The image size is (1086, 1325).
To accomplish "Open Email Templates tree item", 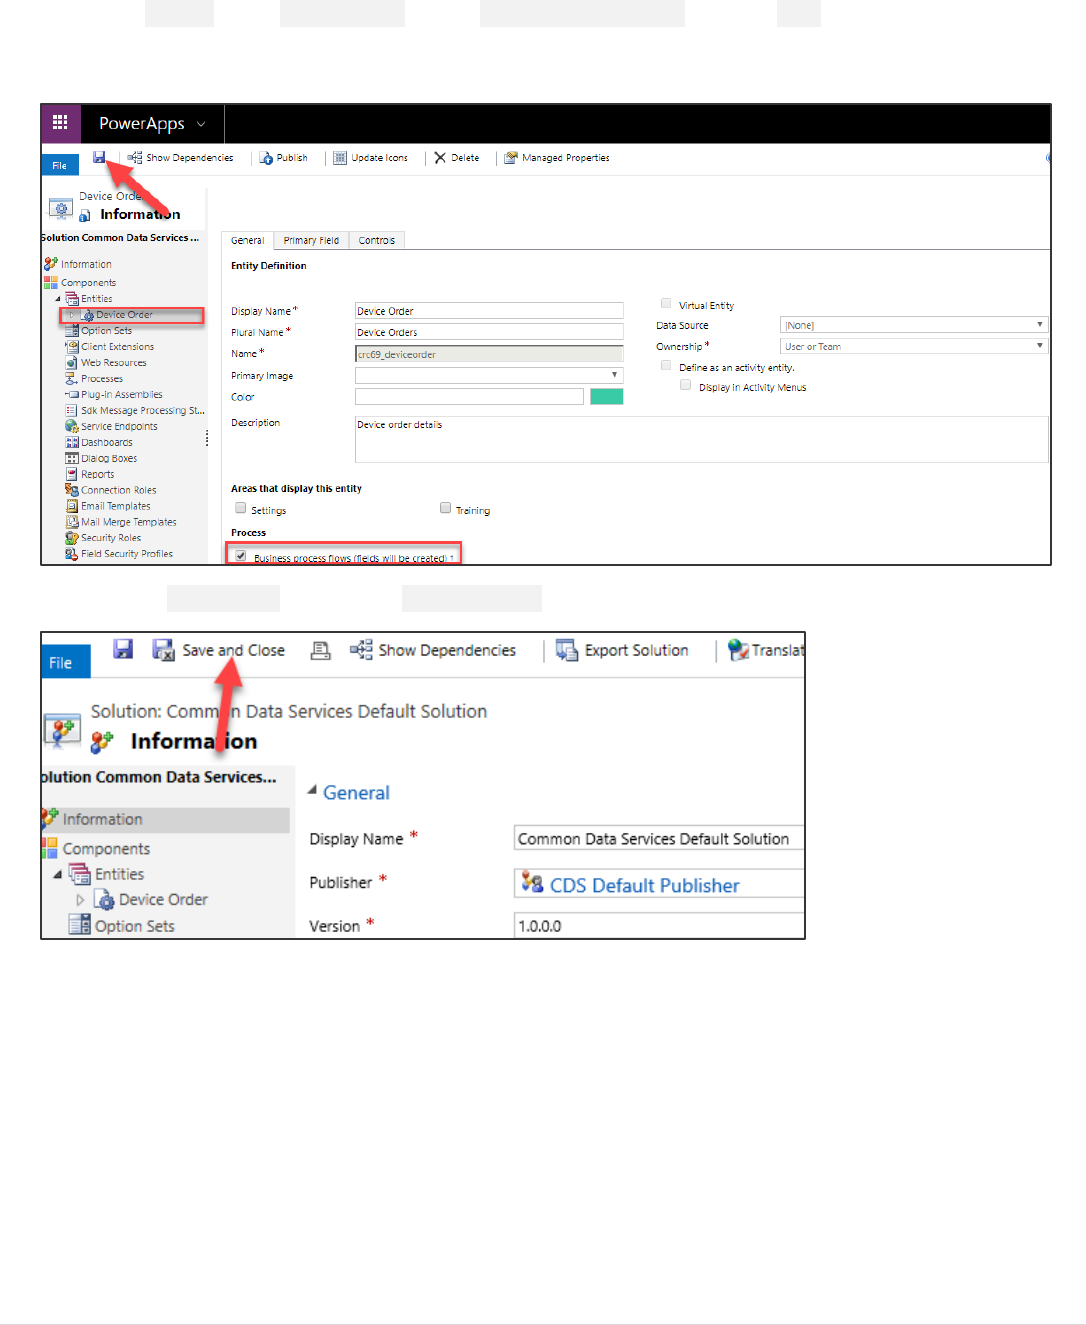I will [x=108, y=507].
